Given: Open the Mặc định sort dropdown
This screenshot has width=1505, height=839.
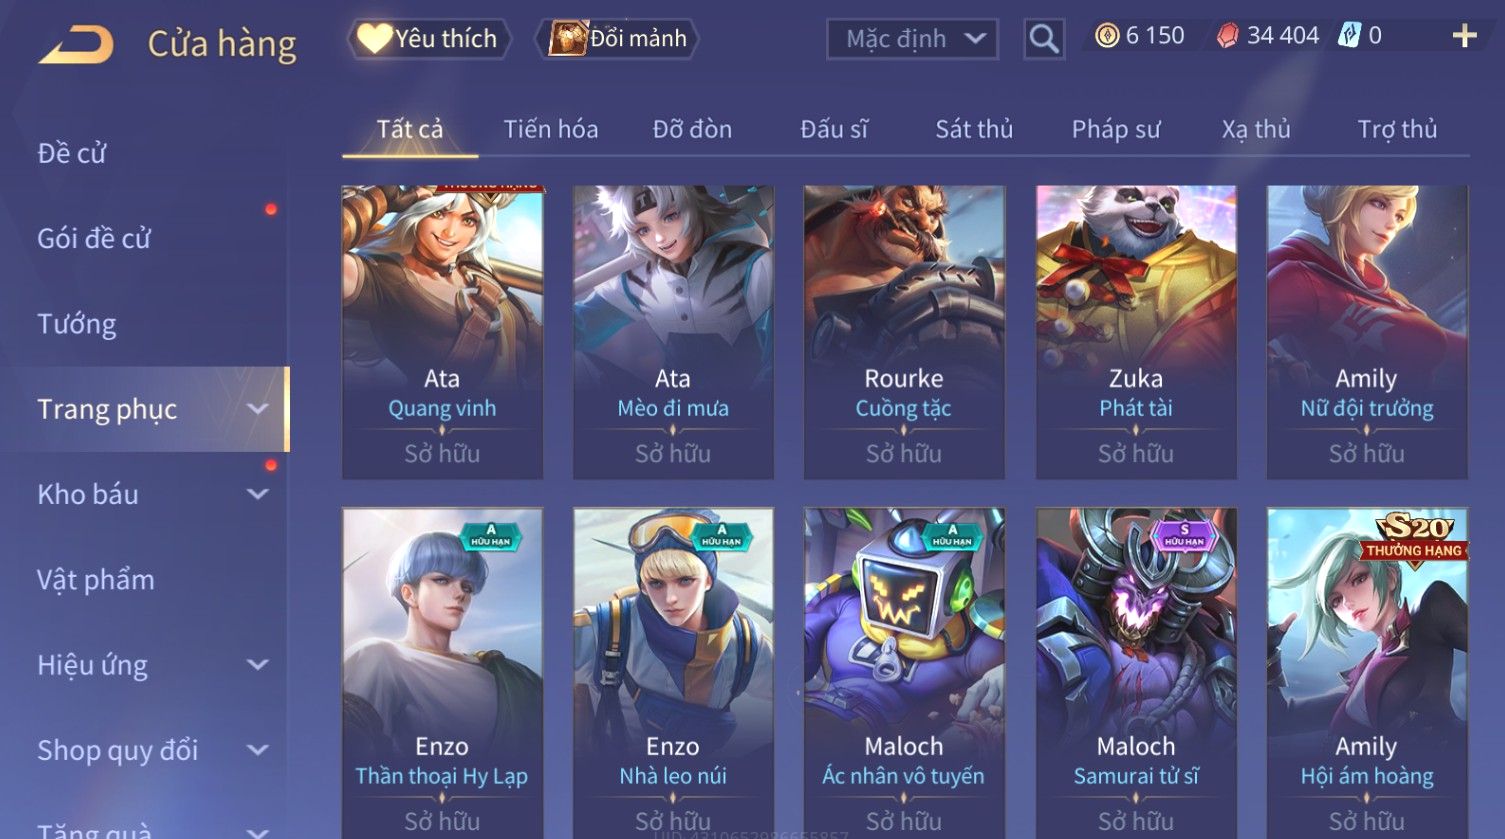Looking at the screenshot, I should coord(912,39).
